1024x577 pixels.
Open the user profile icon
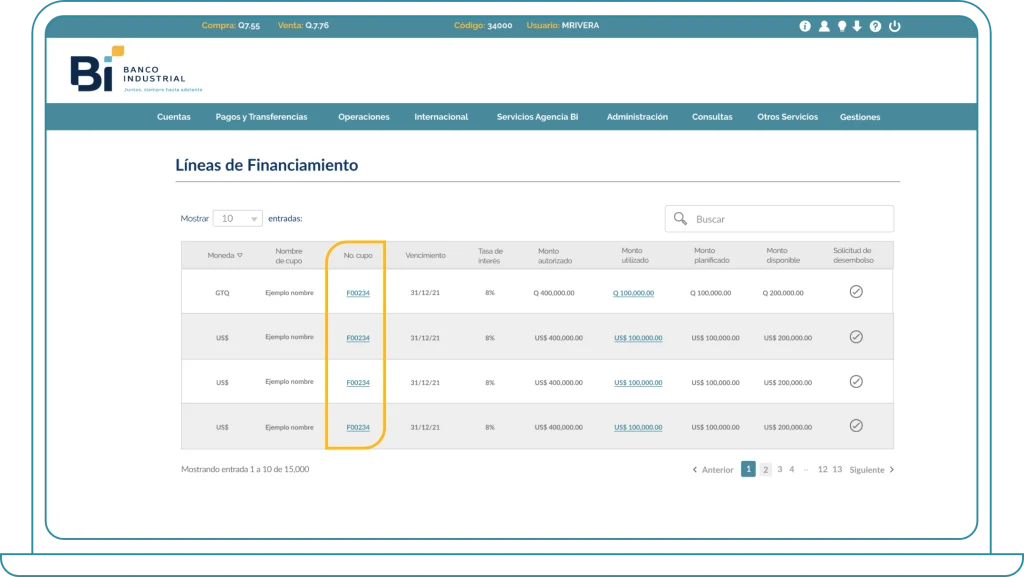[x=824, y=26]
